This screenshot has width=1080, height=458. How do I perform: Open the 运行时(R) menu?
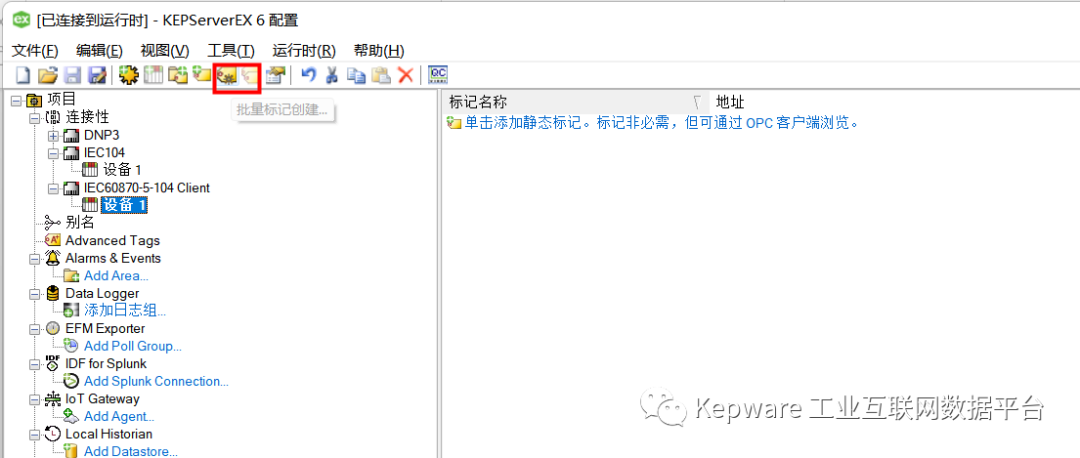[x=304, y=50]
